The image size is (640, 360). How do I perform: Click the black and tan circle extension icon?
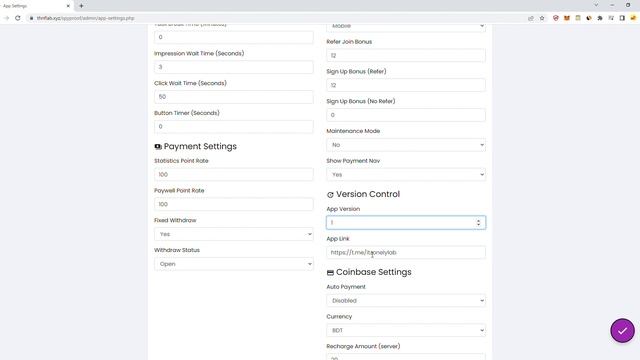pos(589,18)
